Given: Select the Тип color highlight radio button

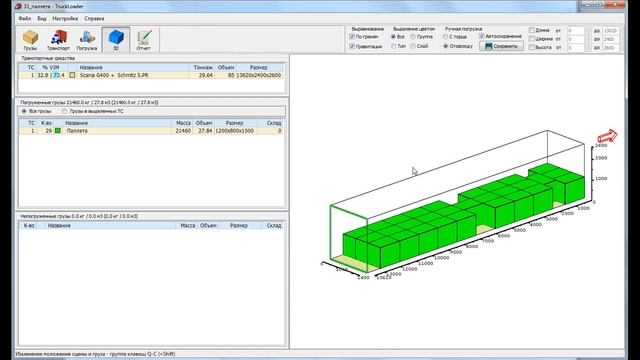Looking at the screenshot, I should 393,46.
